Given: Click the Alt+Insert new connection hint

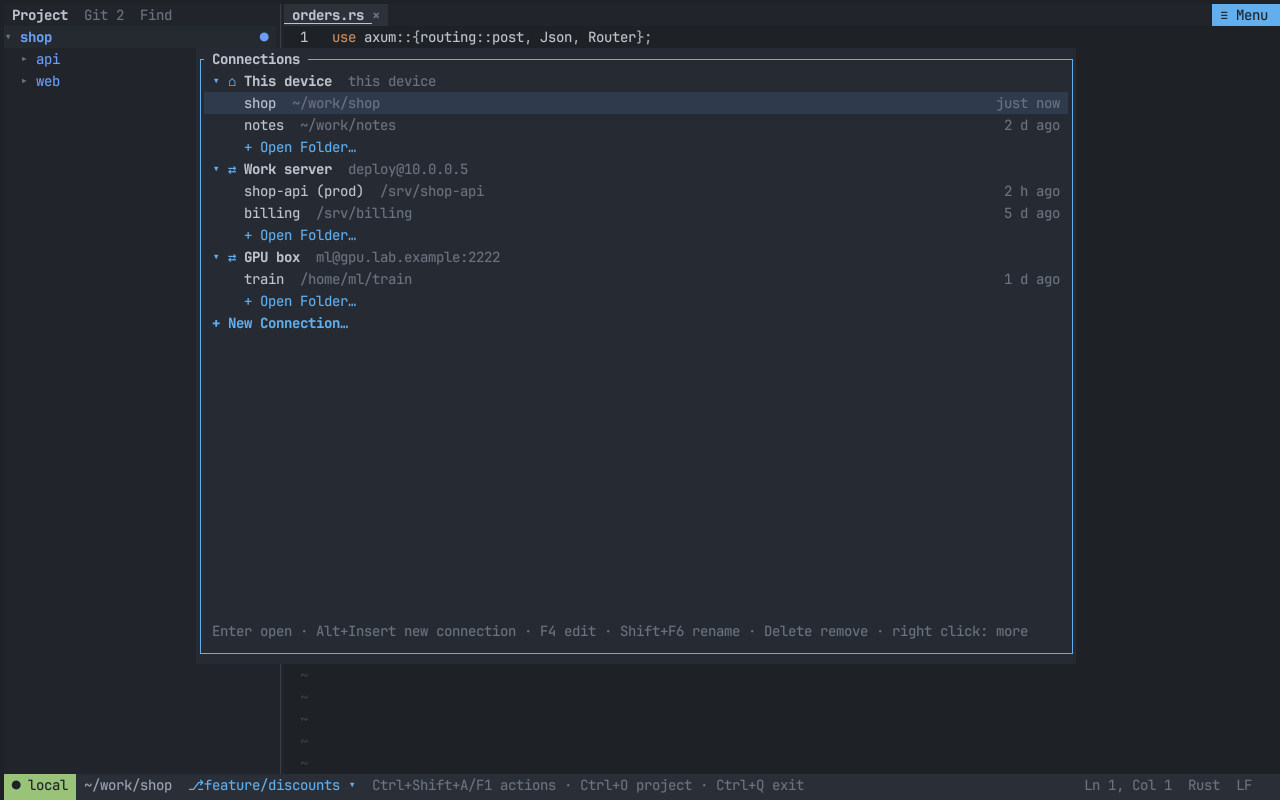Looking at the screenshot, I should click(416, 631).
